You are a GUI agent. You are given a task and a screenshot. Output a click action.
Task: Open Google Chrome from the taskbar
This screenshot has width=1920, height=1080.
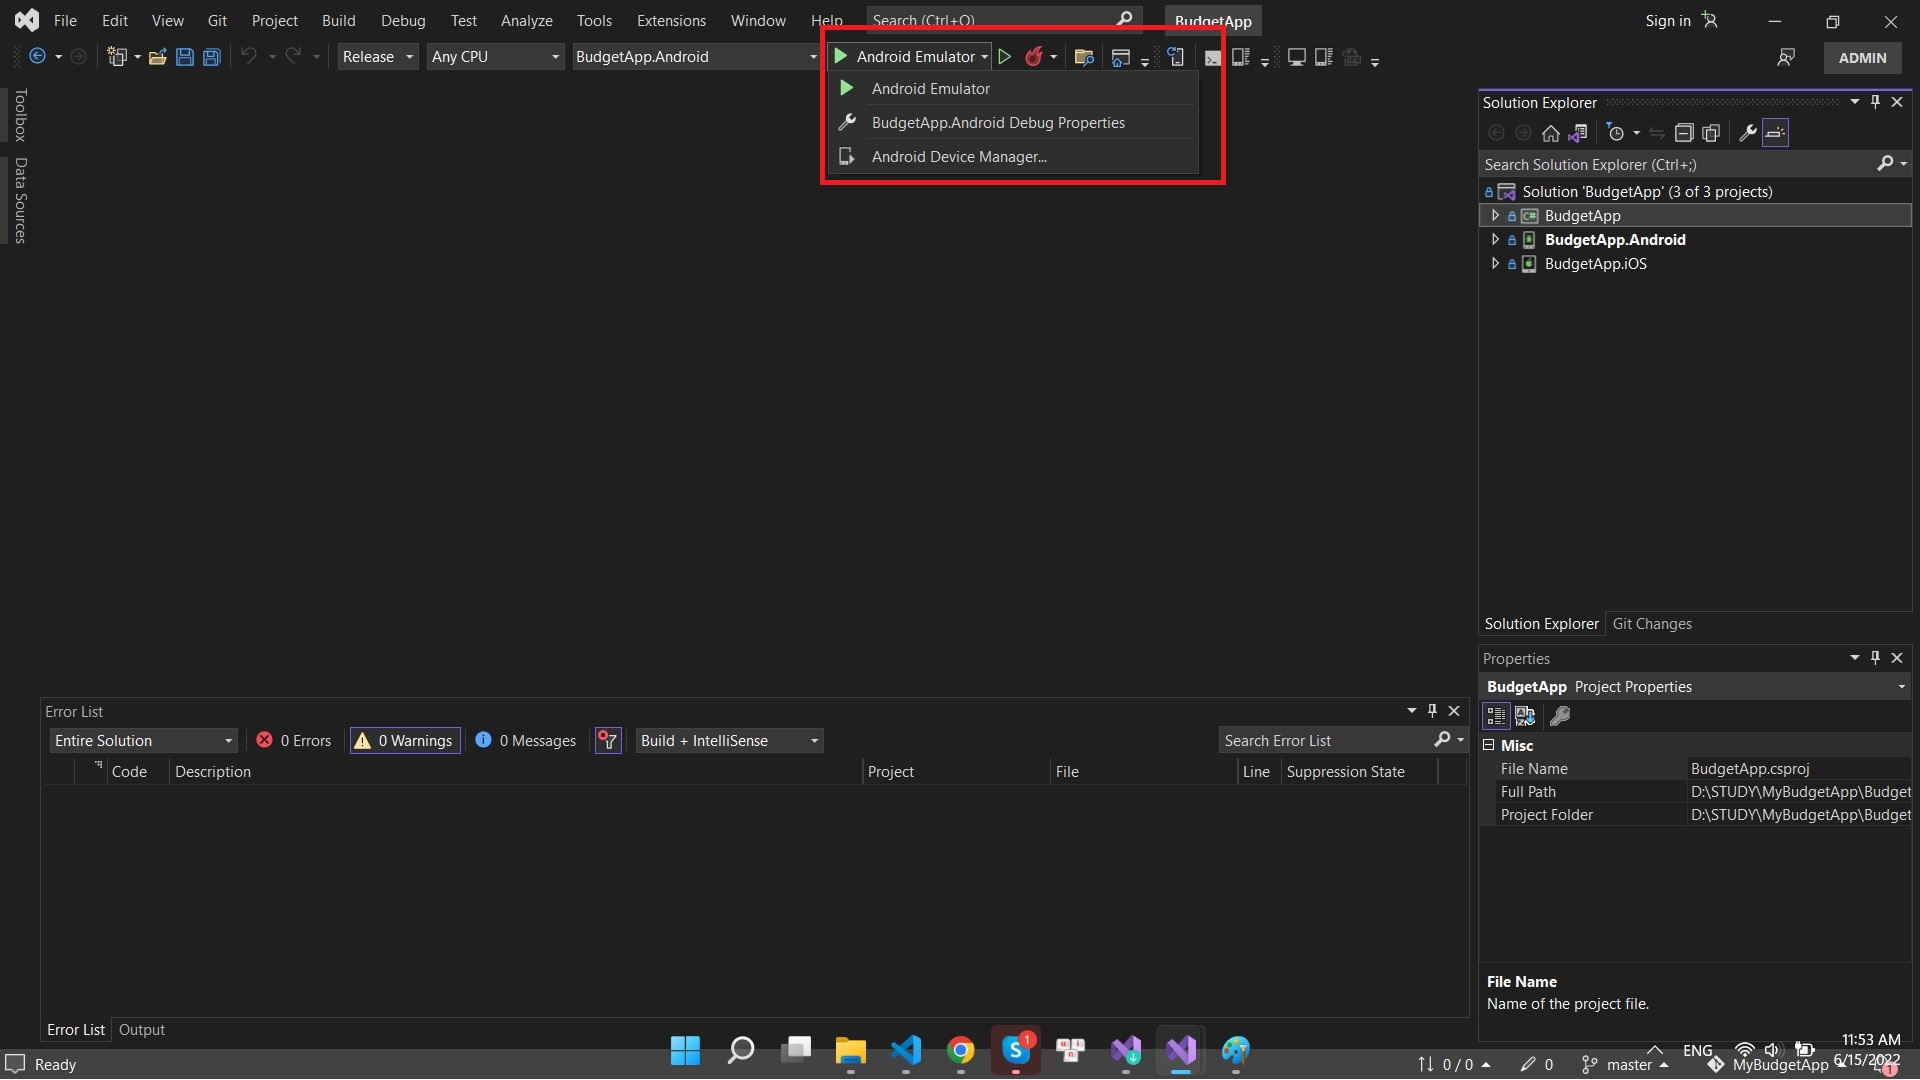tap(960, 1051)
